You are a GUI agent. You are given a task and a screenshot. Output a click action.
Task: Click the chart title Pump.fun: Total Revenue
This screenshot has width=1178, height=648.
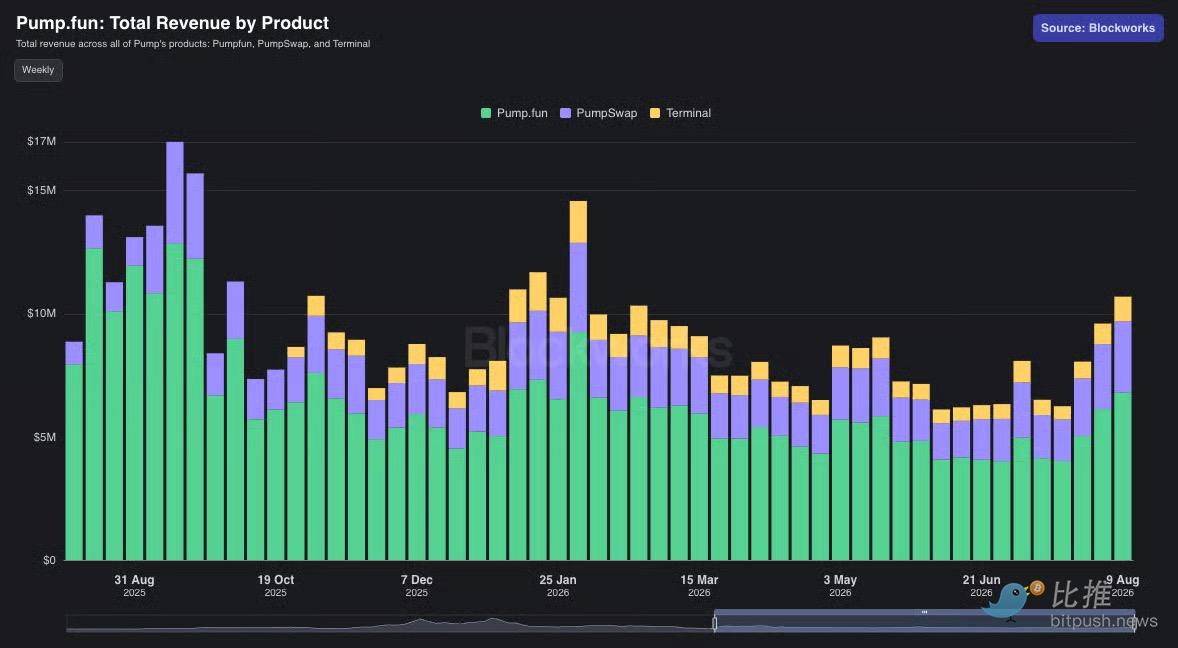173,23
